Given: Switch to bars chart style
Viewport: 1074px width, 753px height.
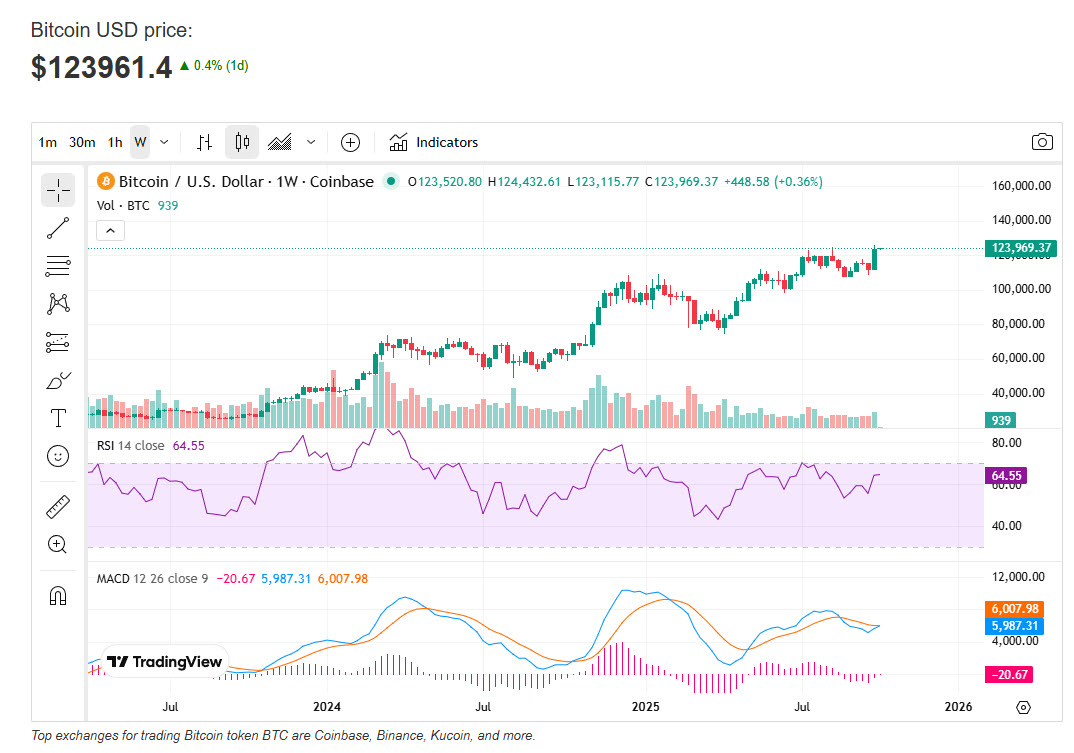Looking at the screenshot, I should (x=204, y=142).
